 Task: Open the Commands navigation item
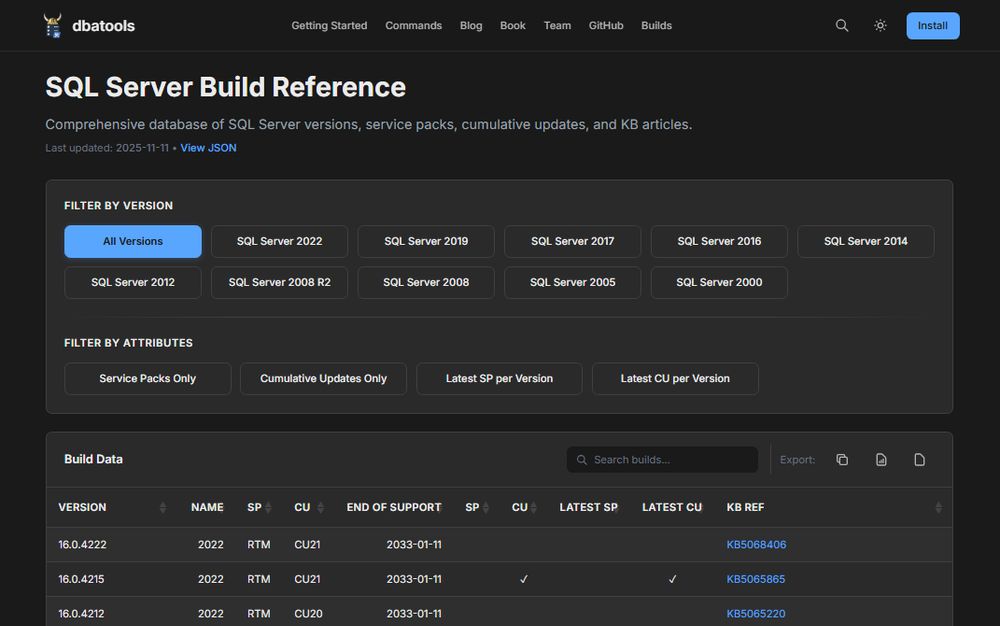(413, 25)
